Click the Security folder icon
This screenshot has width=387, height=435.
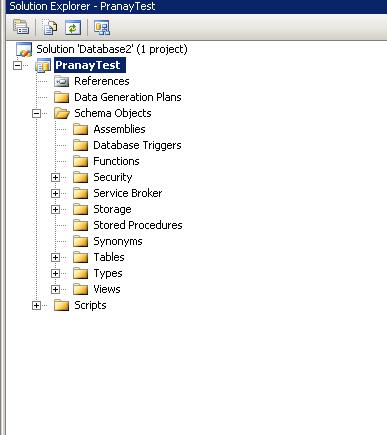click(x=81, y=177)
